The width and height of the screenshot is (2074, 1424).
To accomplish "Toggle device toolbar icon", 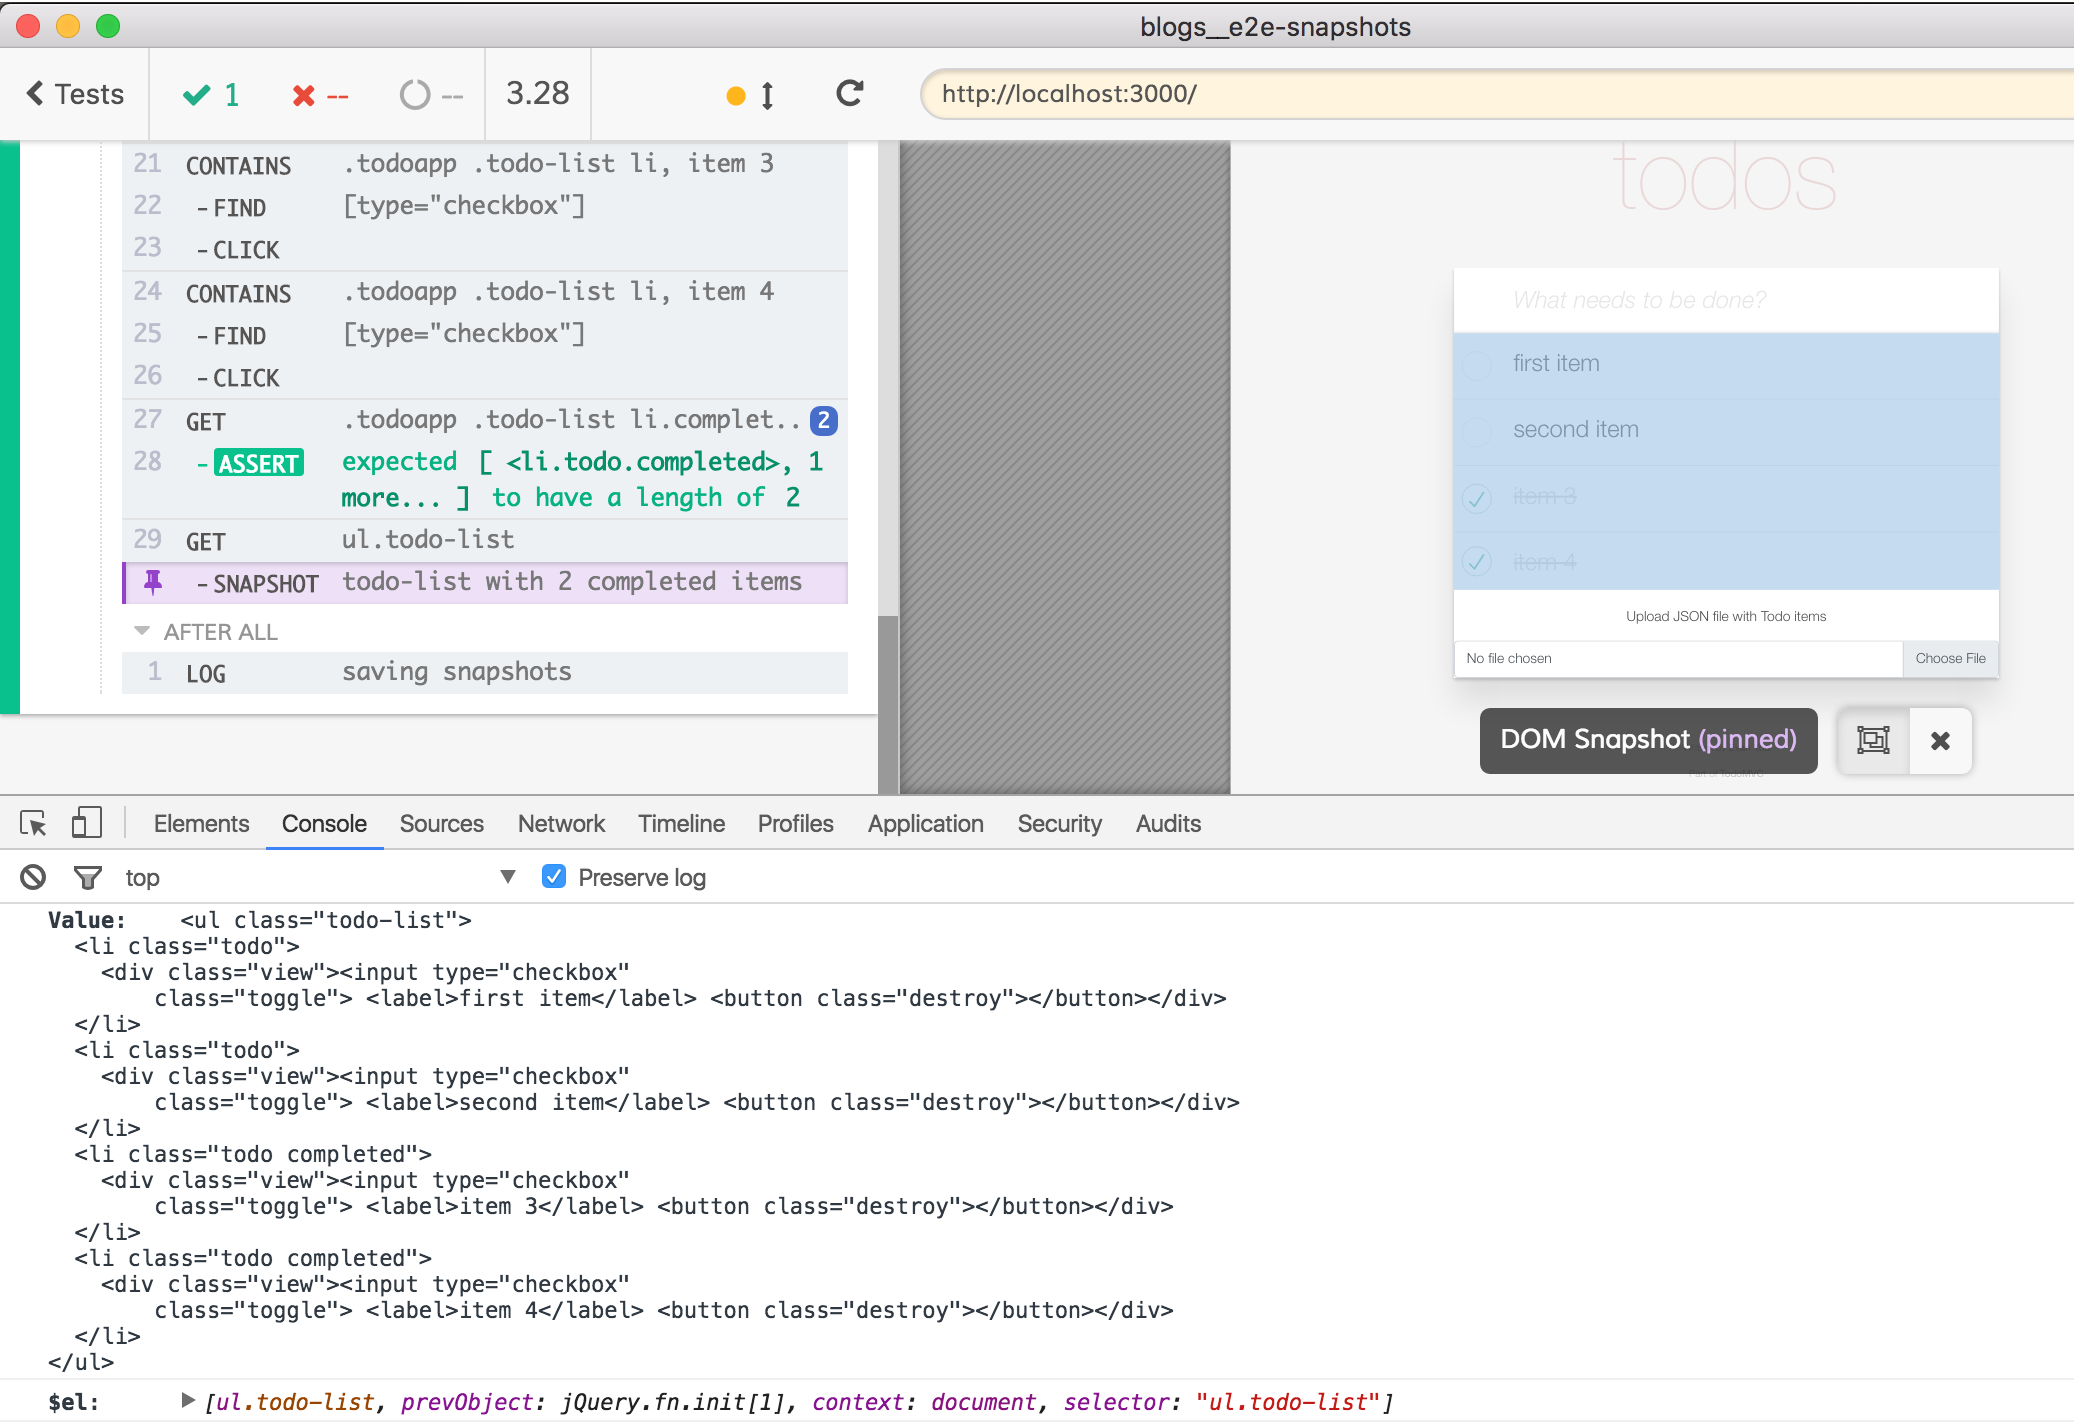I will point(86,823).
